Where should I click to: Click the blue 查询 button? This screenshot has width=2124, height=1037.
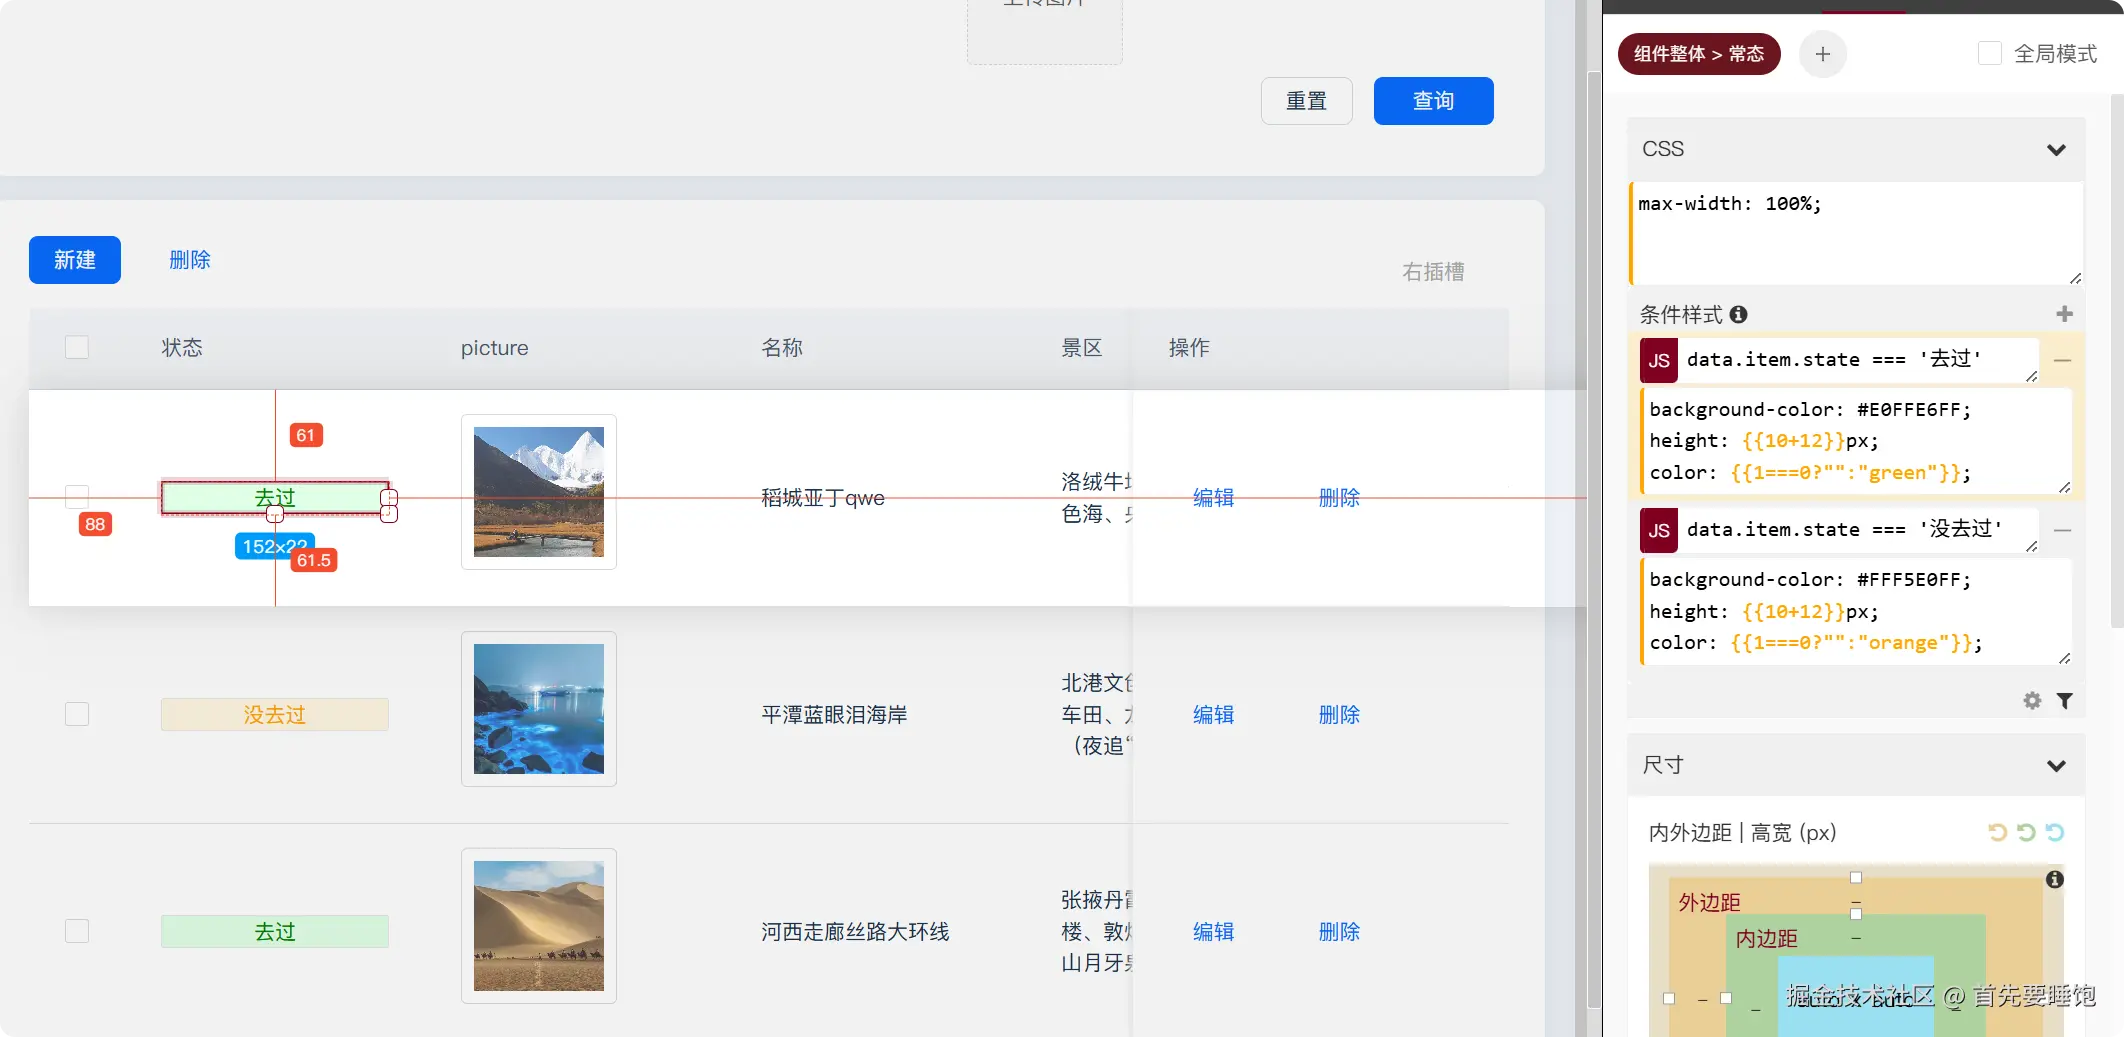[1433, 101]
